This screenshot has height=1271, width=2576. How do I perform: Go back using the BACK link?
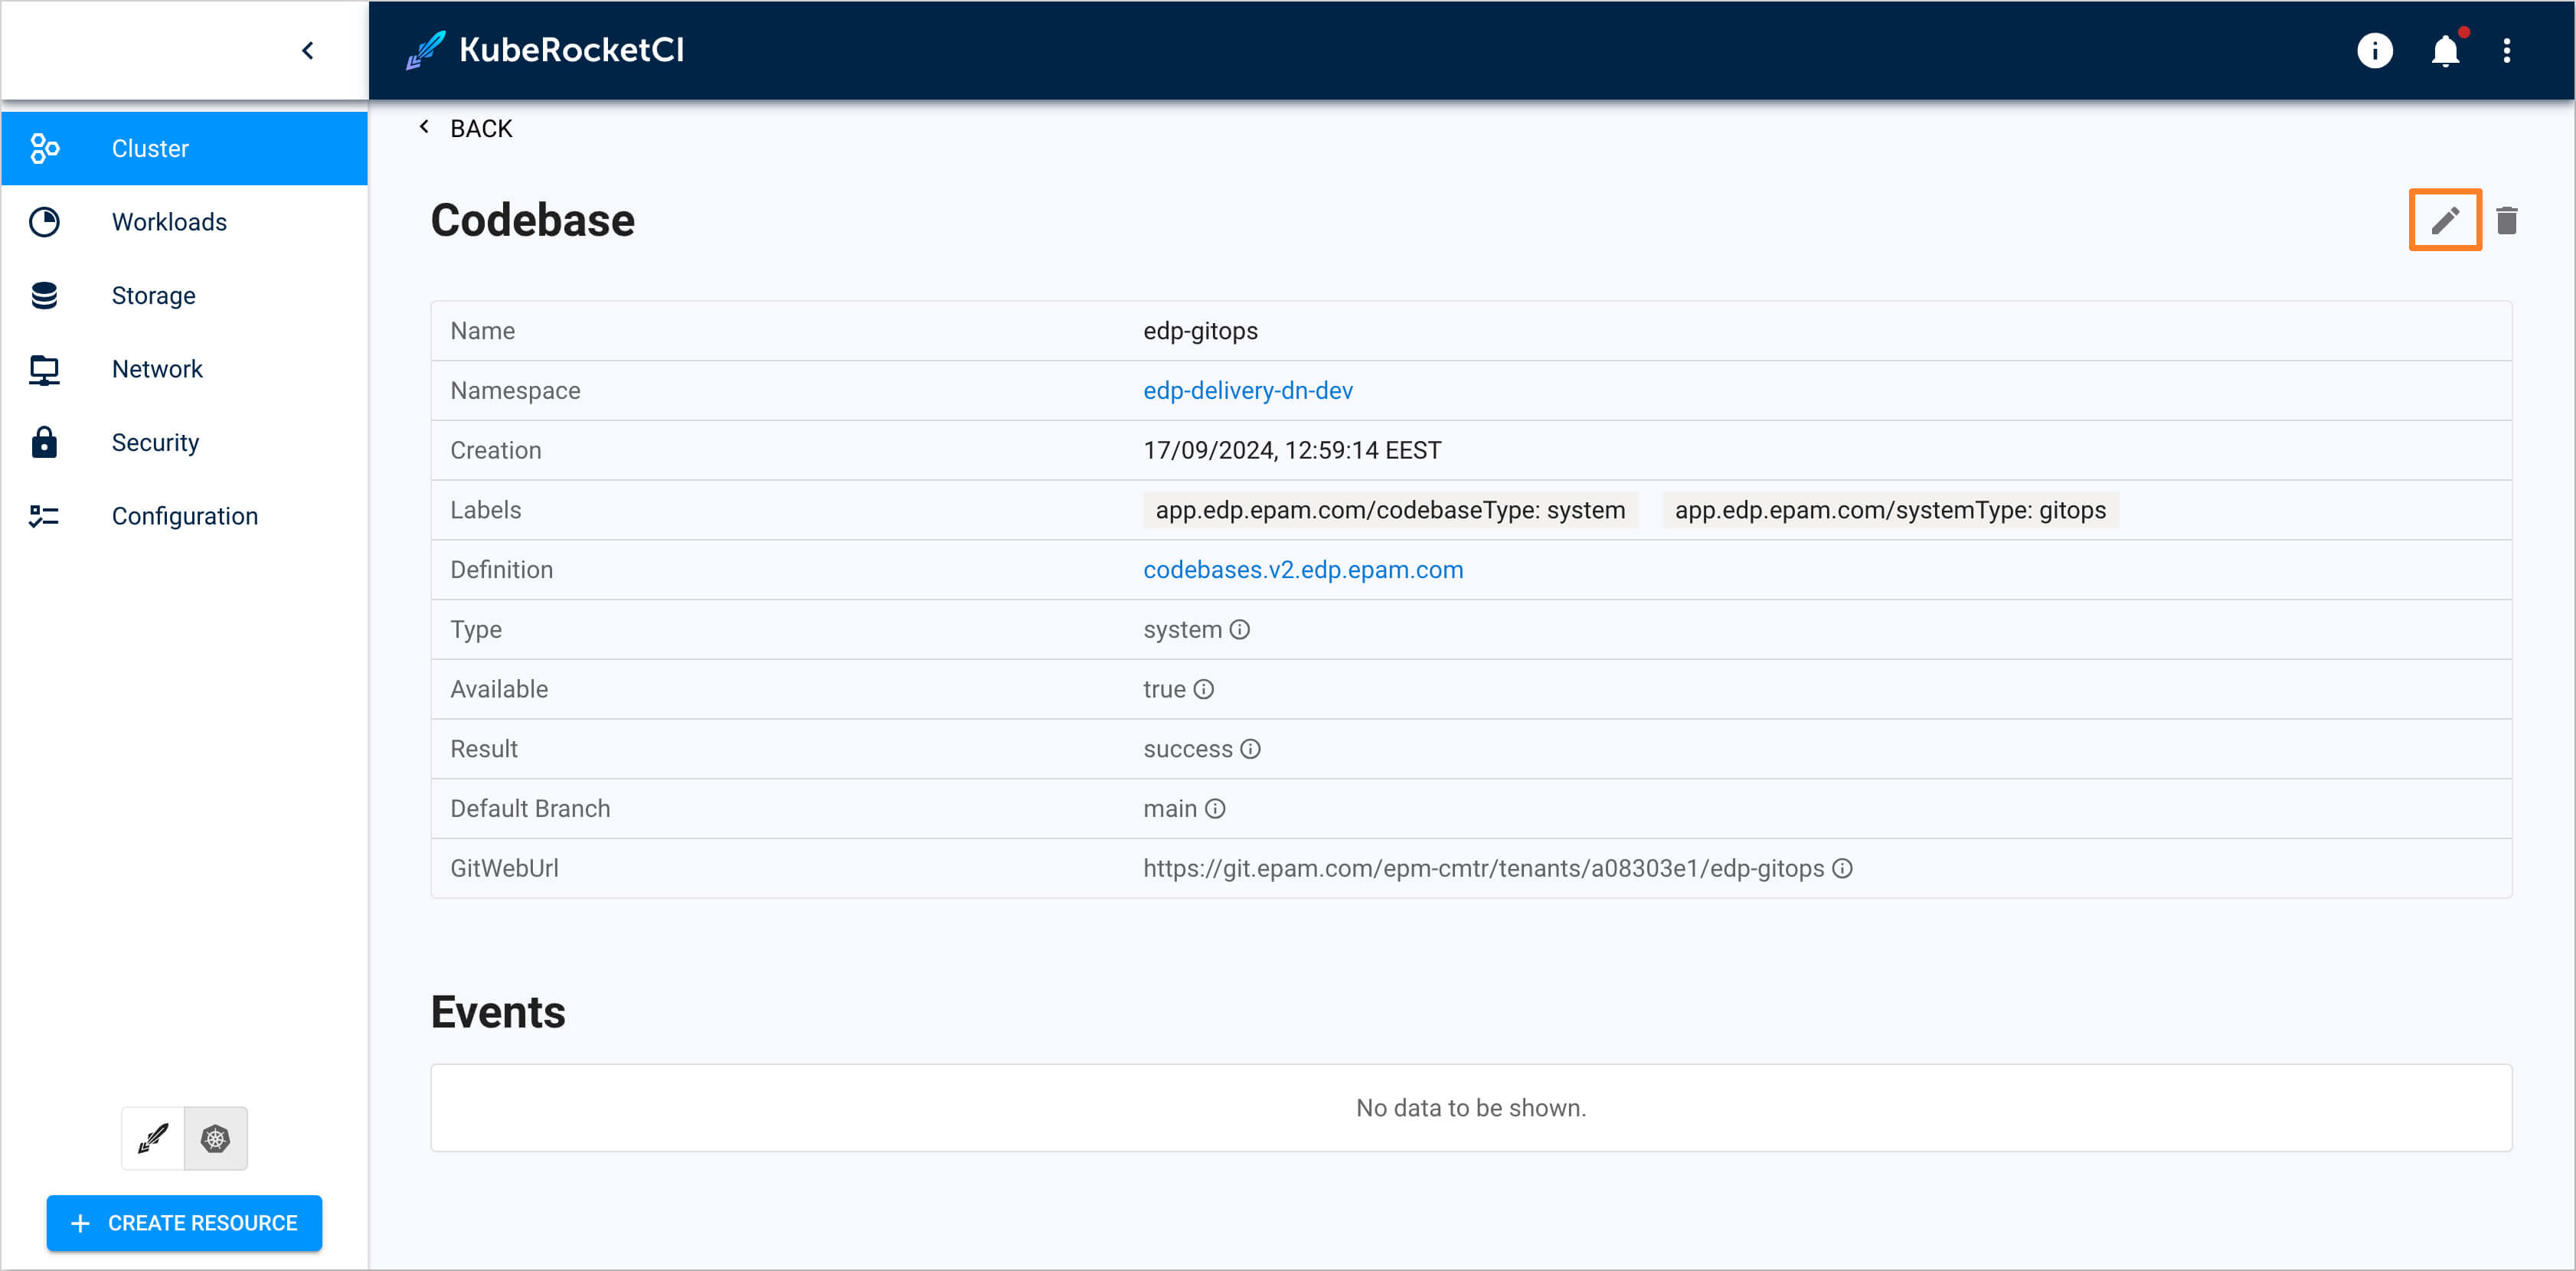coord(466,128)
